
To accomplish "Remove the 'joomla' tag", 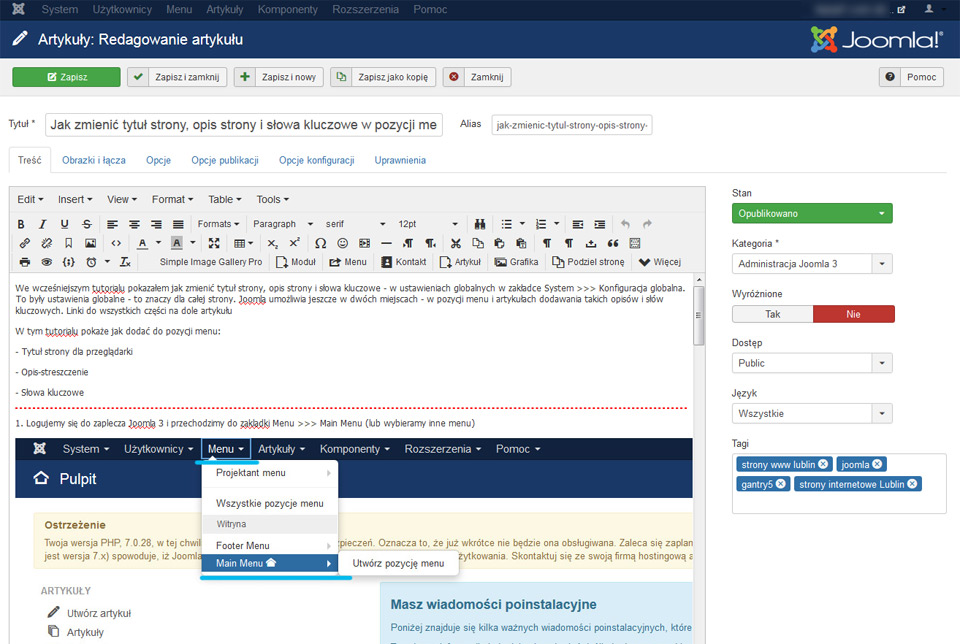I will click(877, 464).
